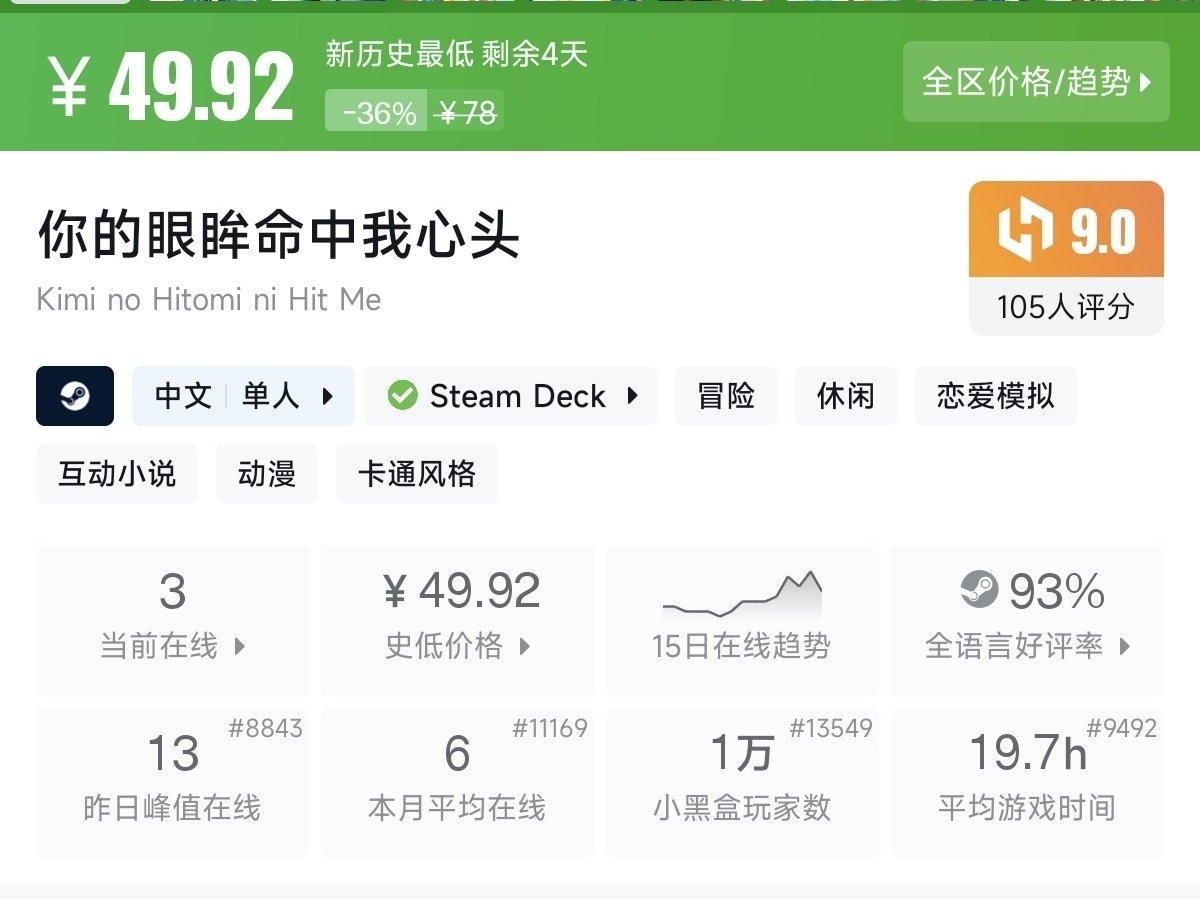Expand the Steam Deck compatibility arrow

click(632, 396)
